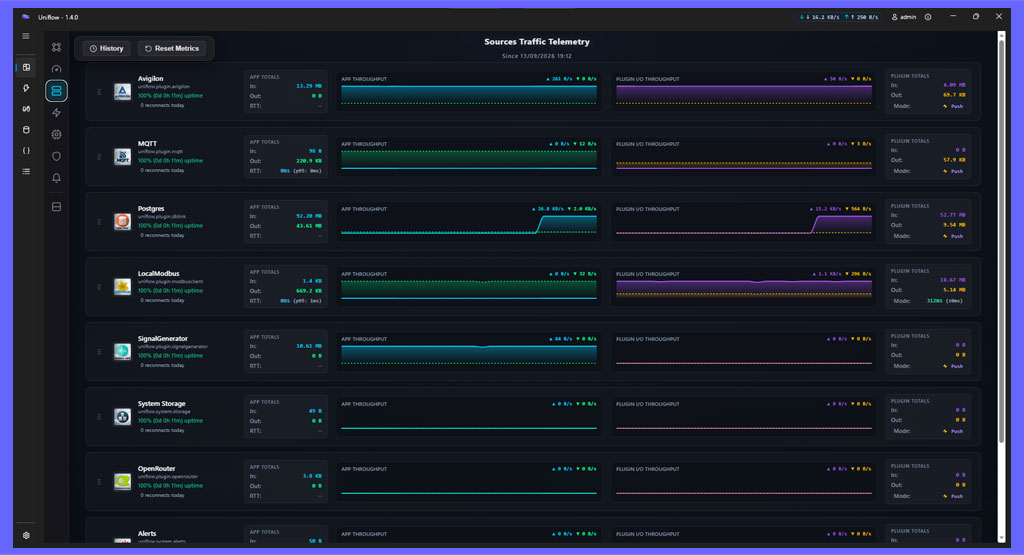Click the 'Since' date subtitle under heading
Viewport: 1024px width, 555px height.
point(537,56)
